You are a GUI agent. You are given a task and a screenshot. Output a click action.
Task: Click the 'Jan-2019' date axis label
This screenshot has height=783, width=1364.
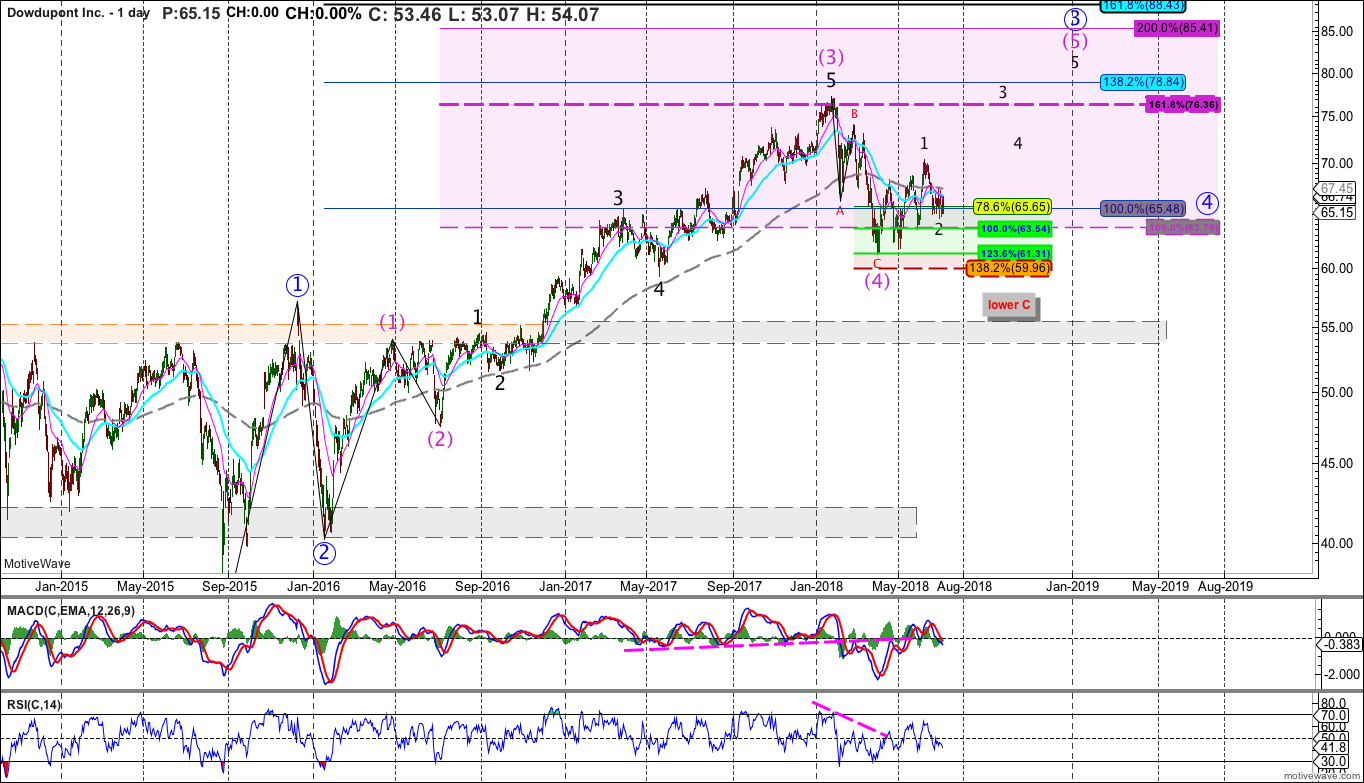[1071, 586]
